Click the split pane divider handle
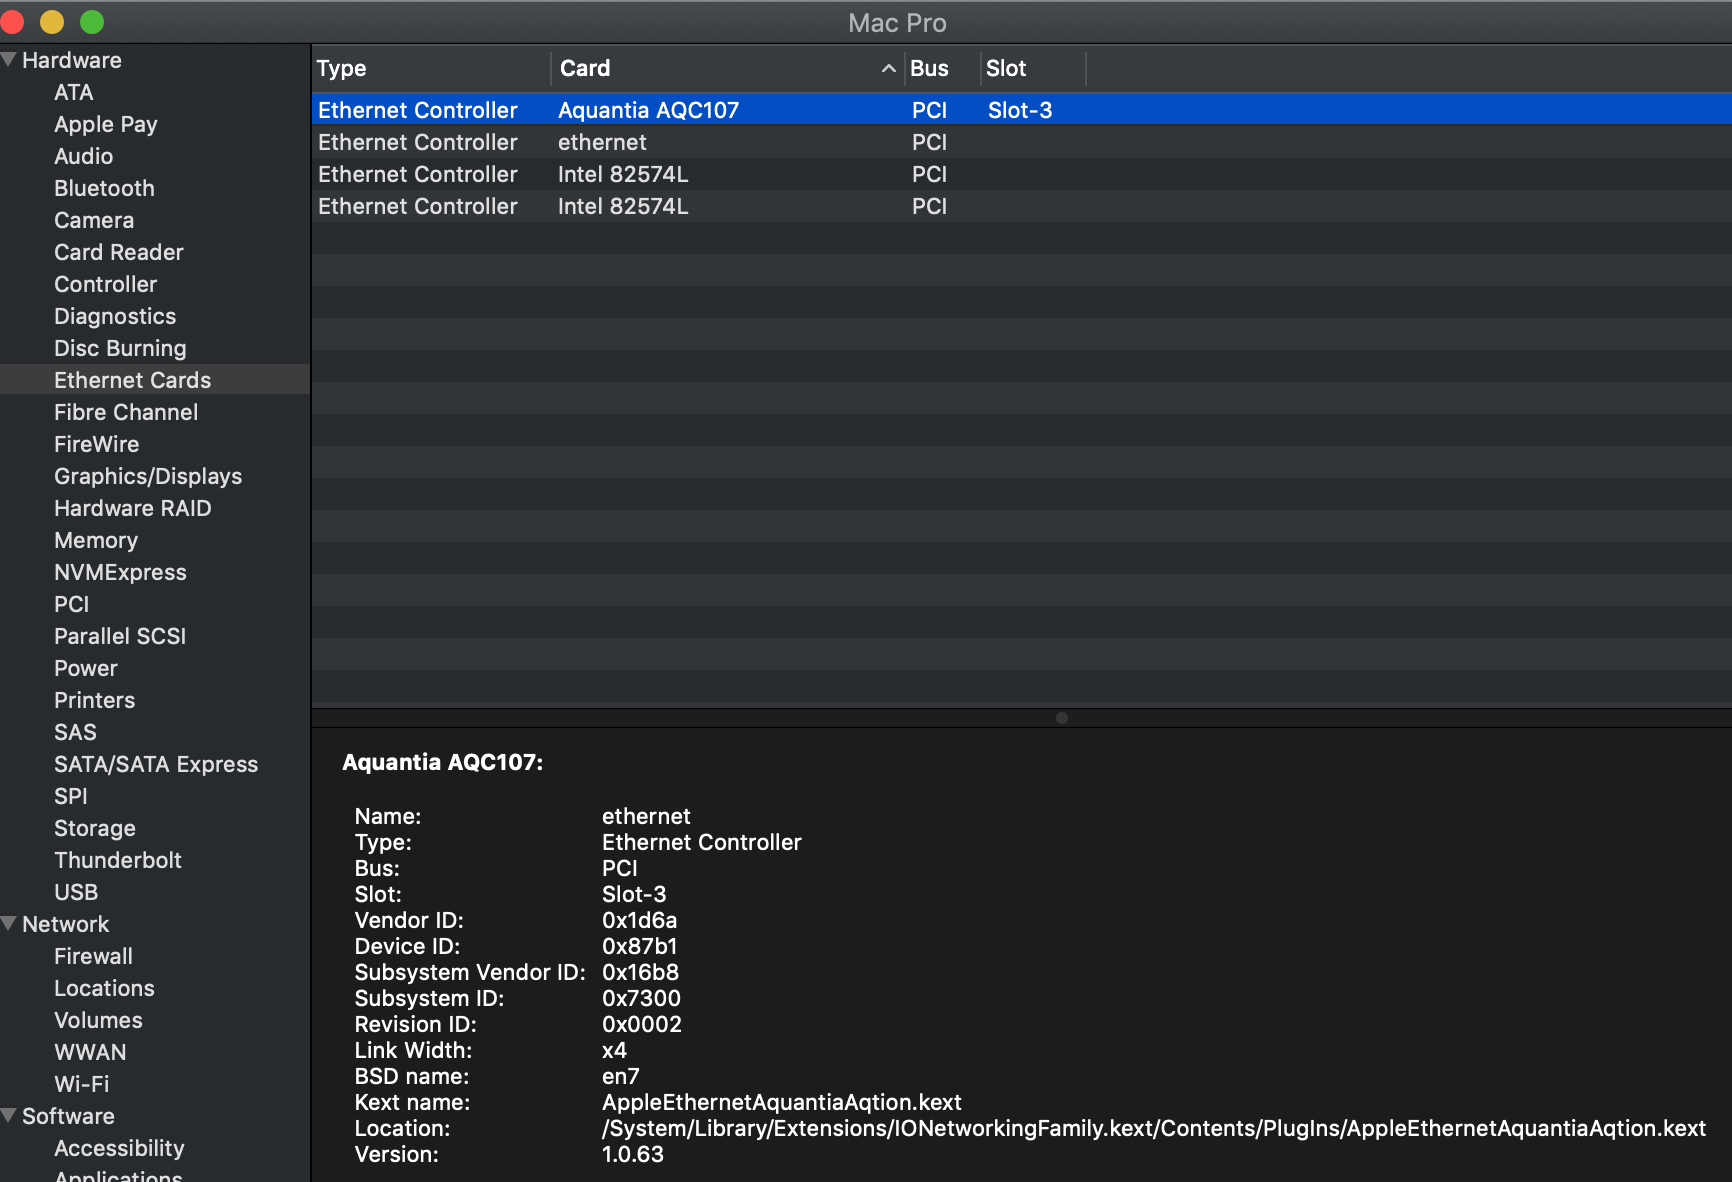The height and width of the screenshot is (1182, 1732). coord(1062,718)
